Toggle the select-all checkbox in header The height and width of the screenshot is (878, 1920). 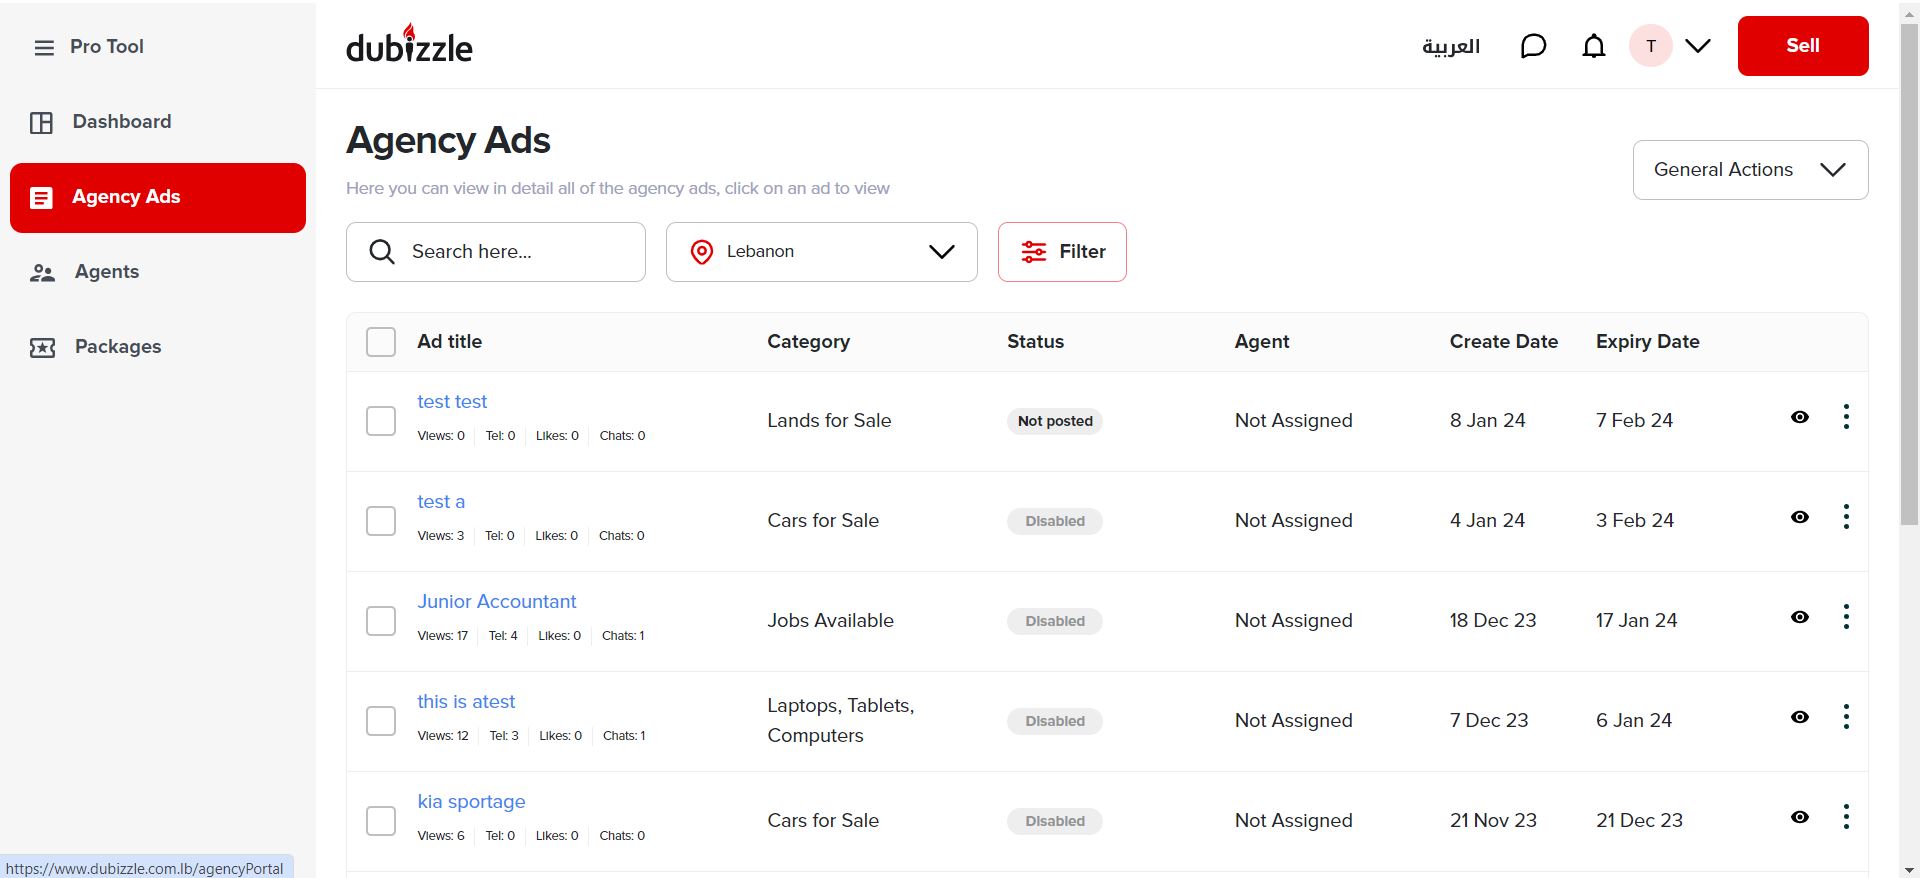[x=381, y=342]
